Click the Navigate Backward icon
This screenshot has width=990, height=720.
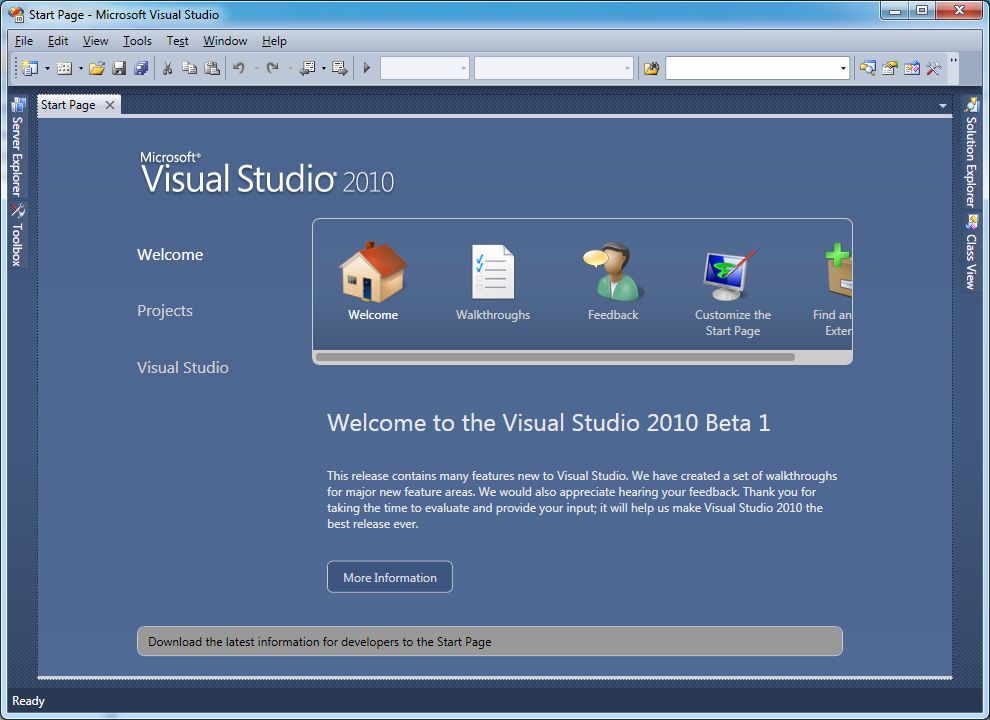click(x=307, y=68)
